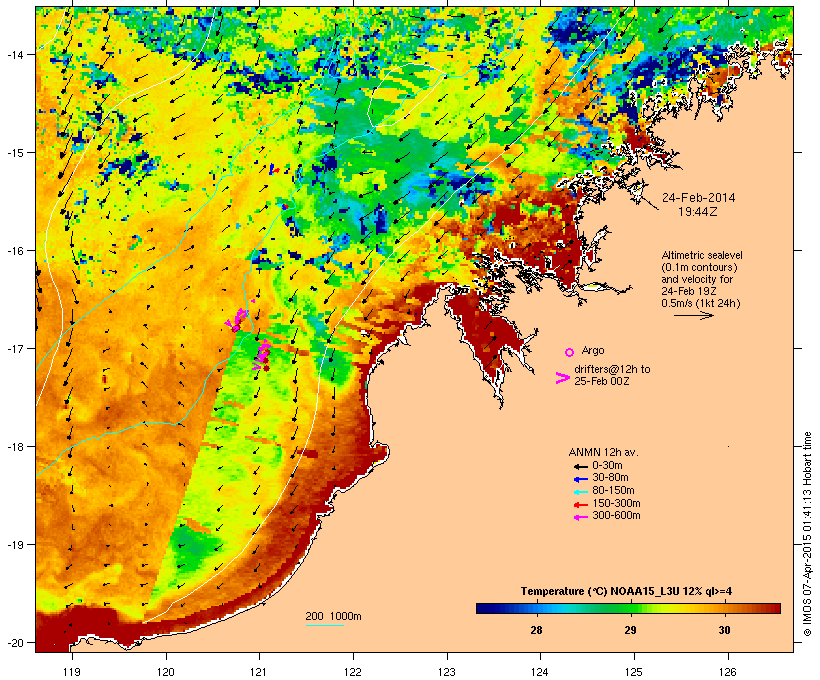Click the '300-600m' depth label

[616, 516]
